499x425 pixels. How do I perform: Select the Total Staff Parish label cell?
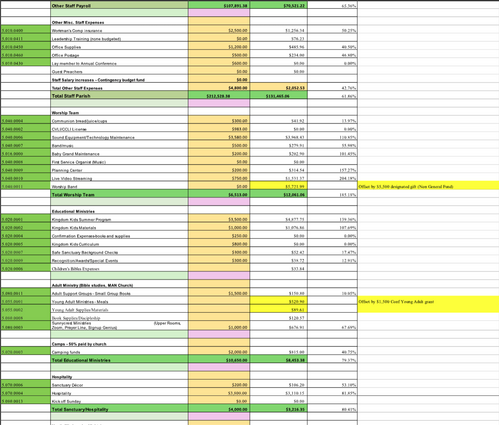point(119,95)
